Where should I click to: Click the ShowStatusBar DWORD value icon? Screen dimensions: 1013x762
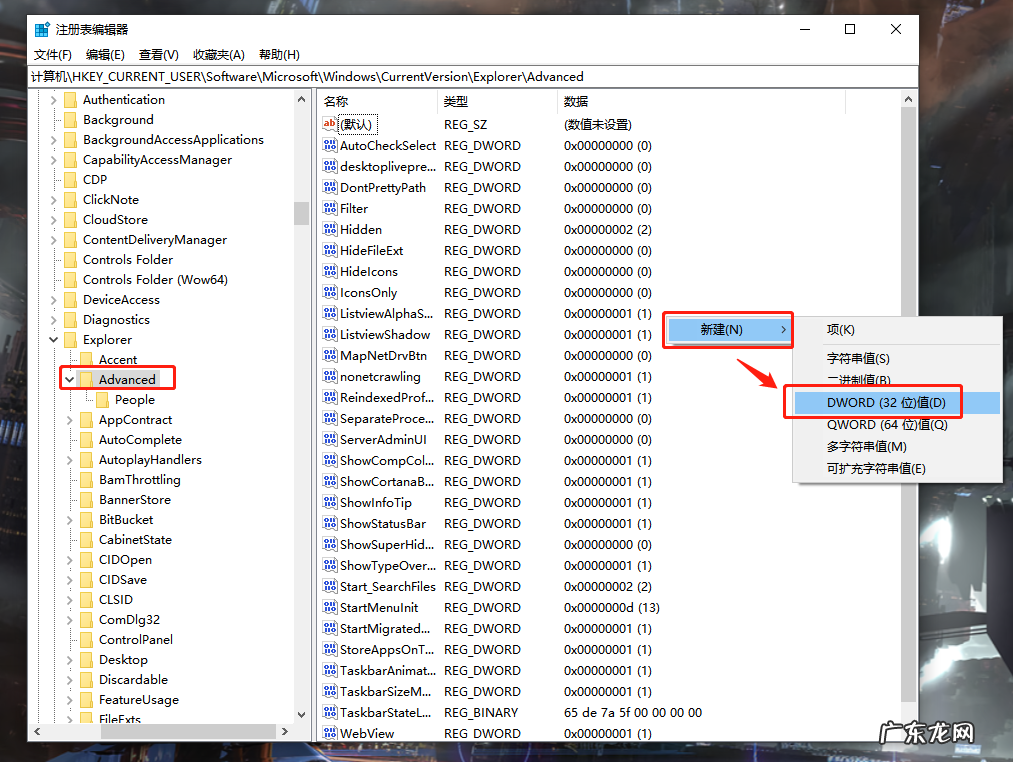pyautogui.click(x=329, y=523)
